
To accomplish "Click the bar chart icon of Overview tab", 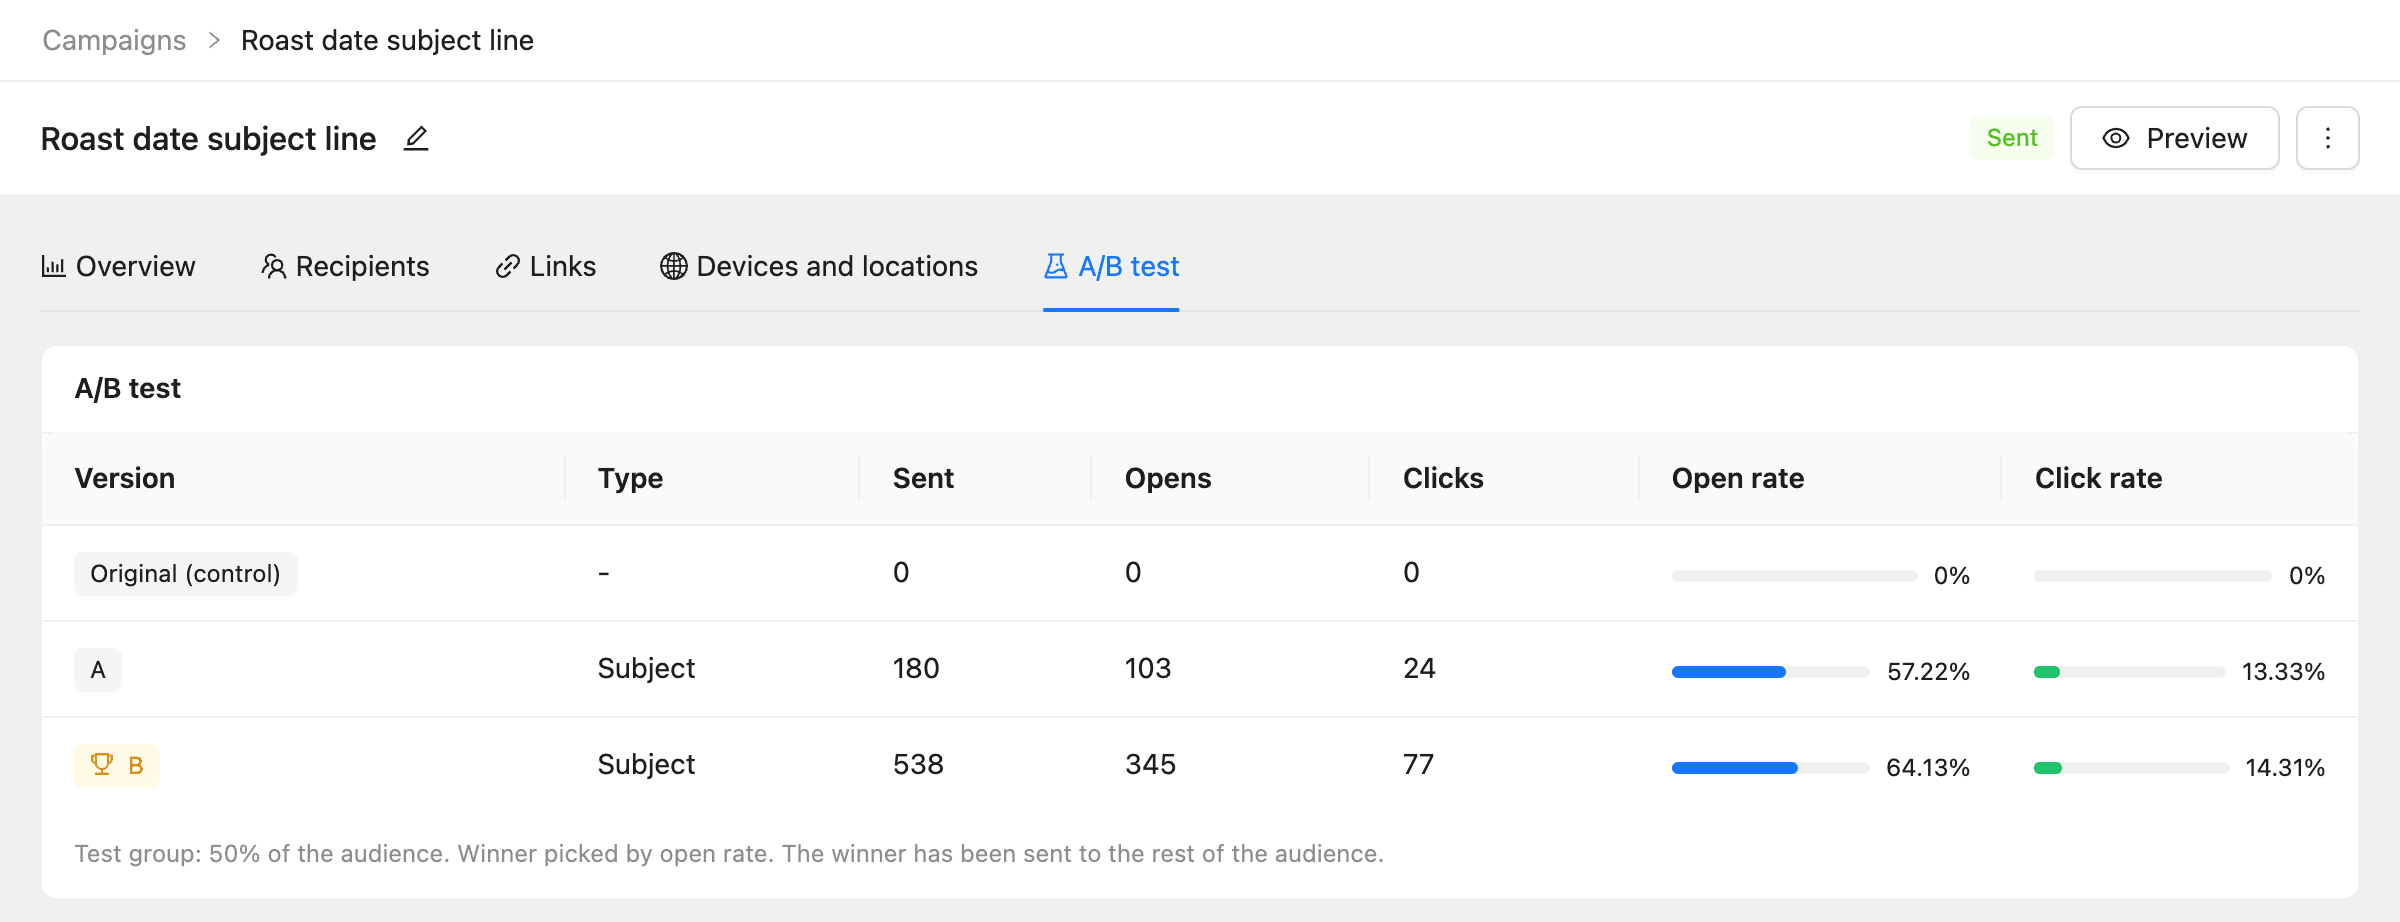I will click(53, 266).
